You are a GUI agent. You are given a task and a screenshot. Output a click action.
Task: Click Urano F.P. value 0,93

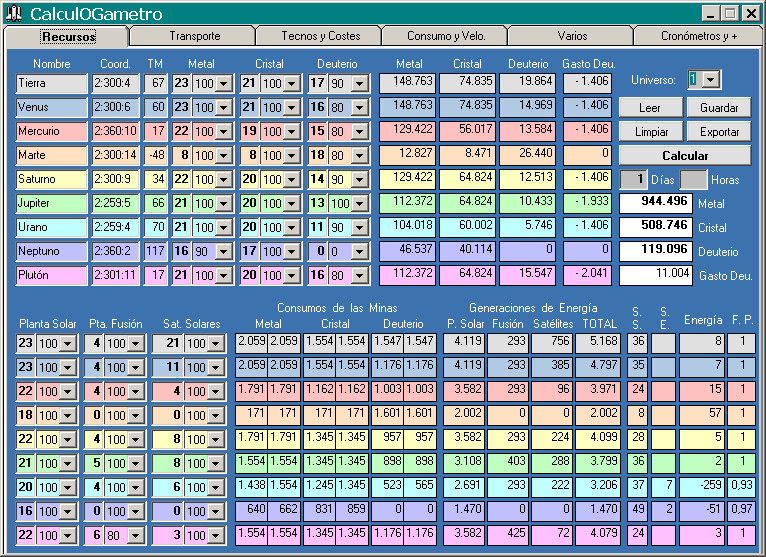pos(741,487)
